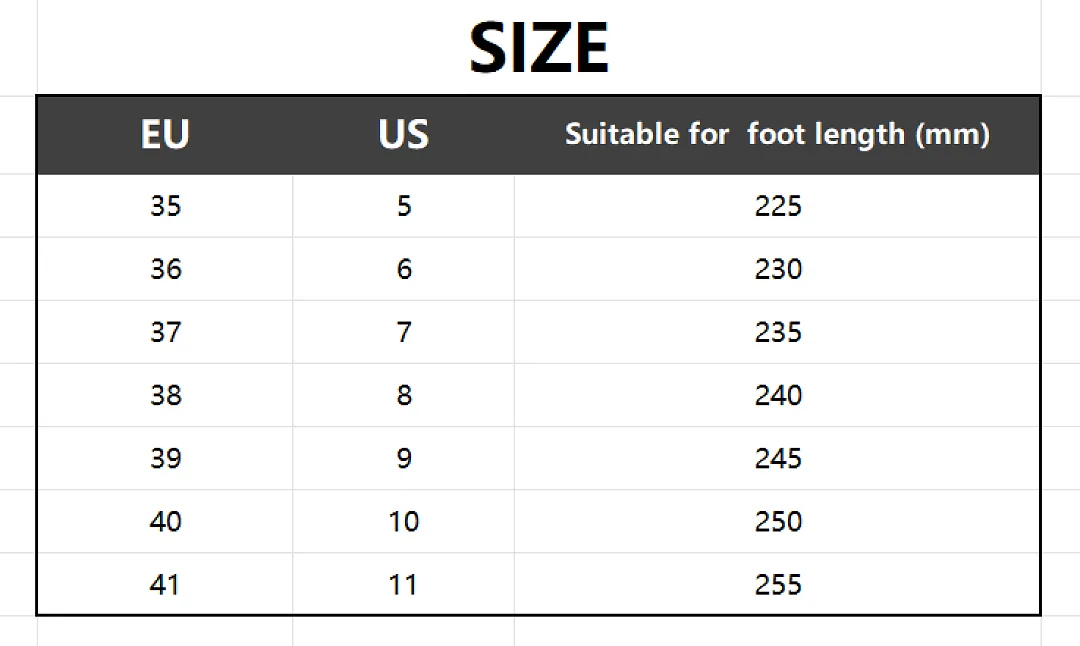Click the US size 8 cell
The width and height of the screenshot is (1080, 646).
(404, 395)
